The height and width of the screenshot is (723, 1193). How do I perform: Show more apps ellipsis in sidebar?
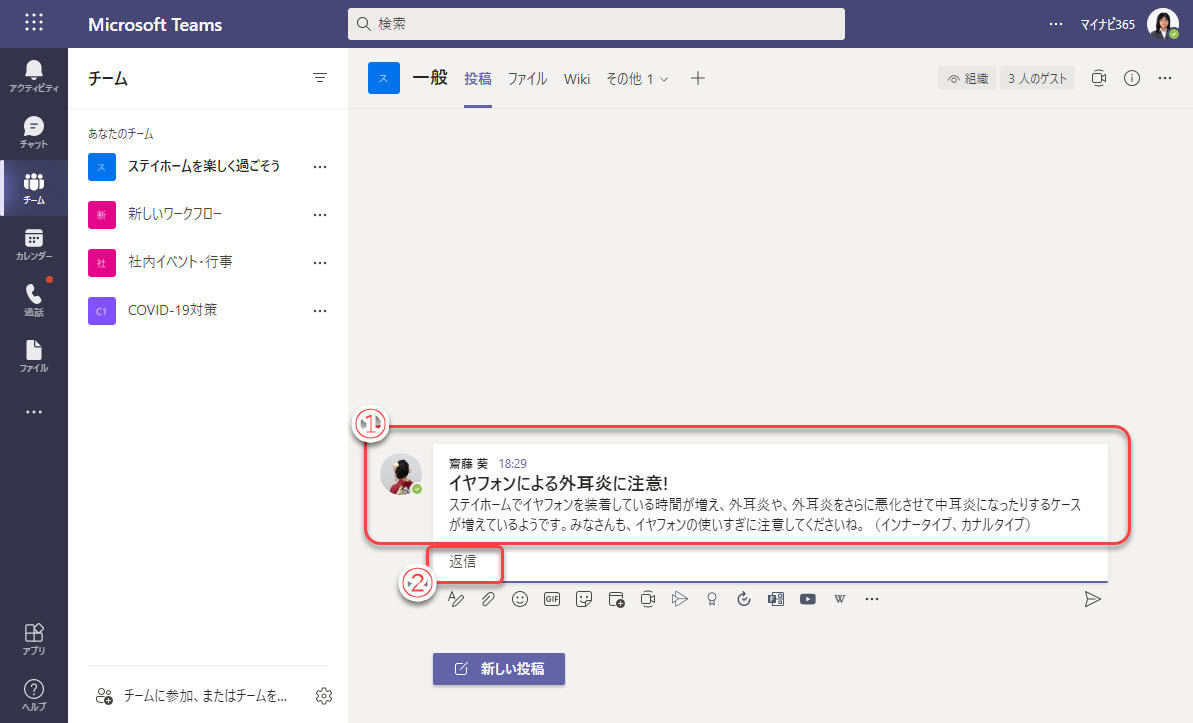(33, 412)
